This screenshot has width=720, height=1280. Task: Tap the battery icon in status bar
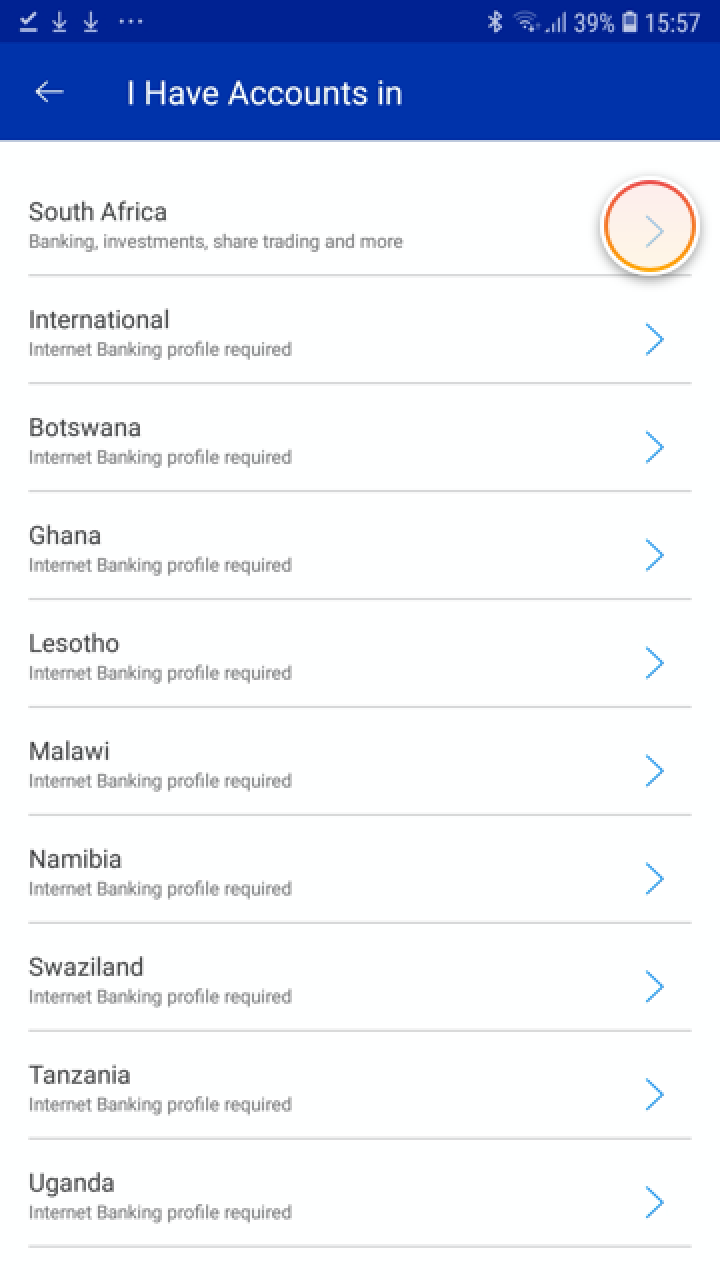(x=629, y=22)
